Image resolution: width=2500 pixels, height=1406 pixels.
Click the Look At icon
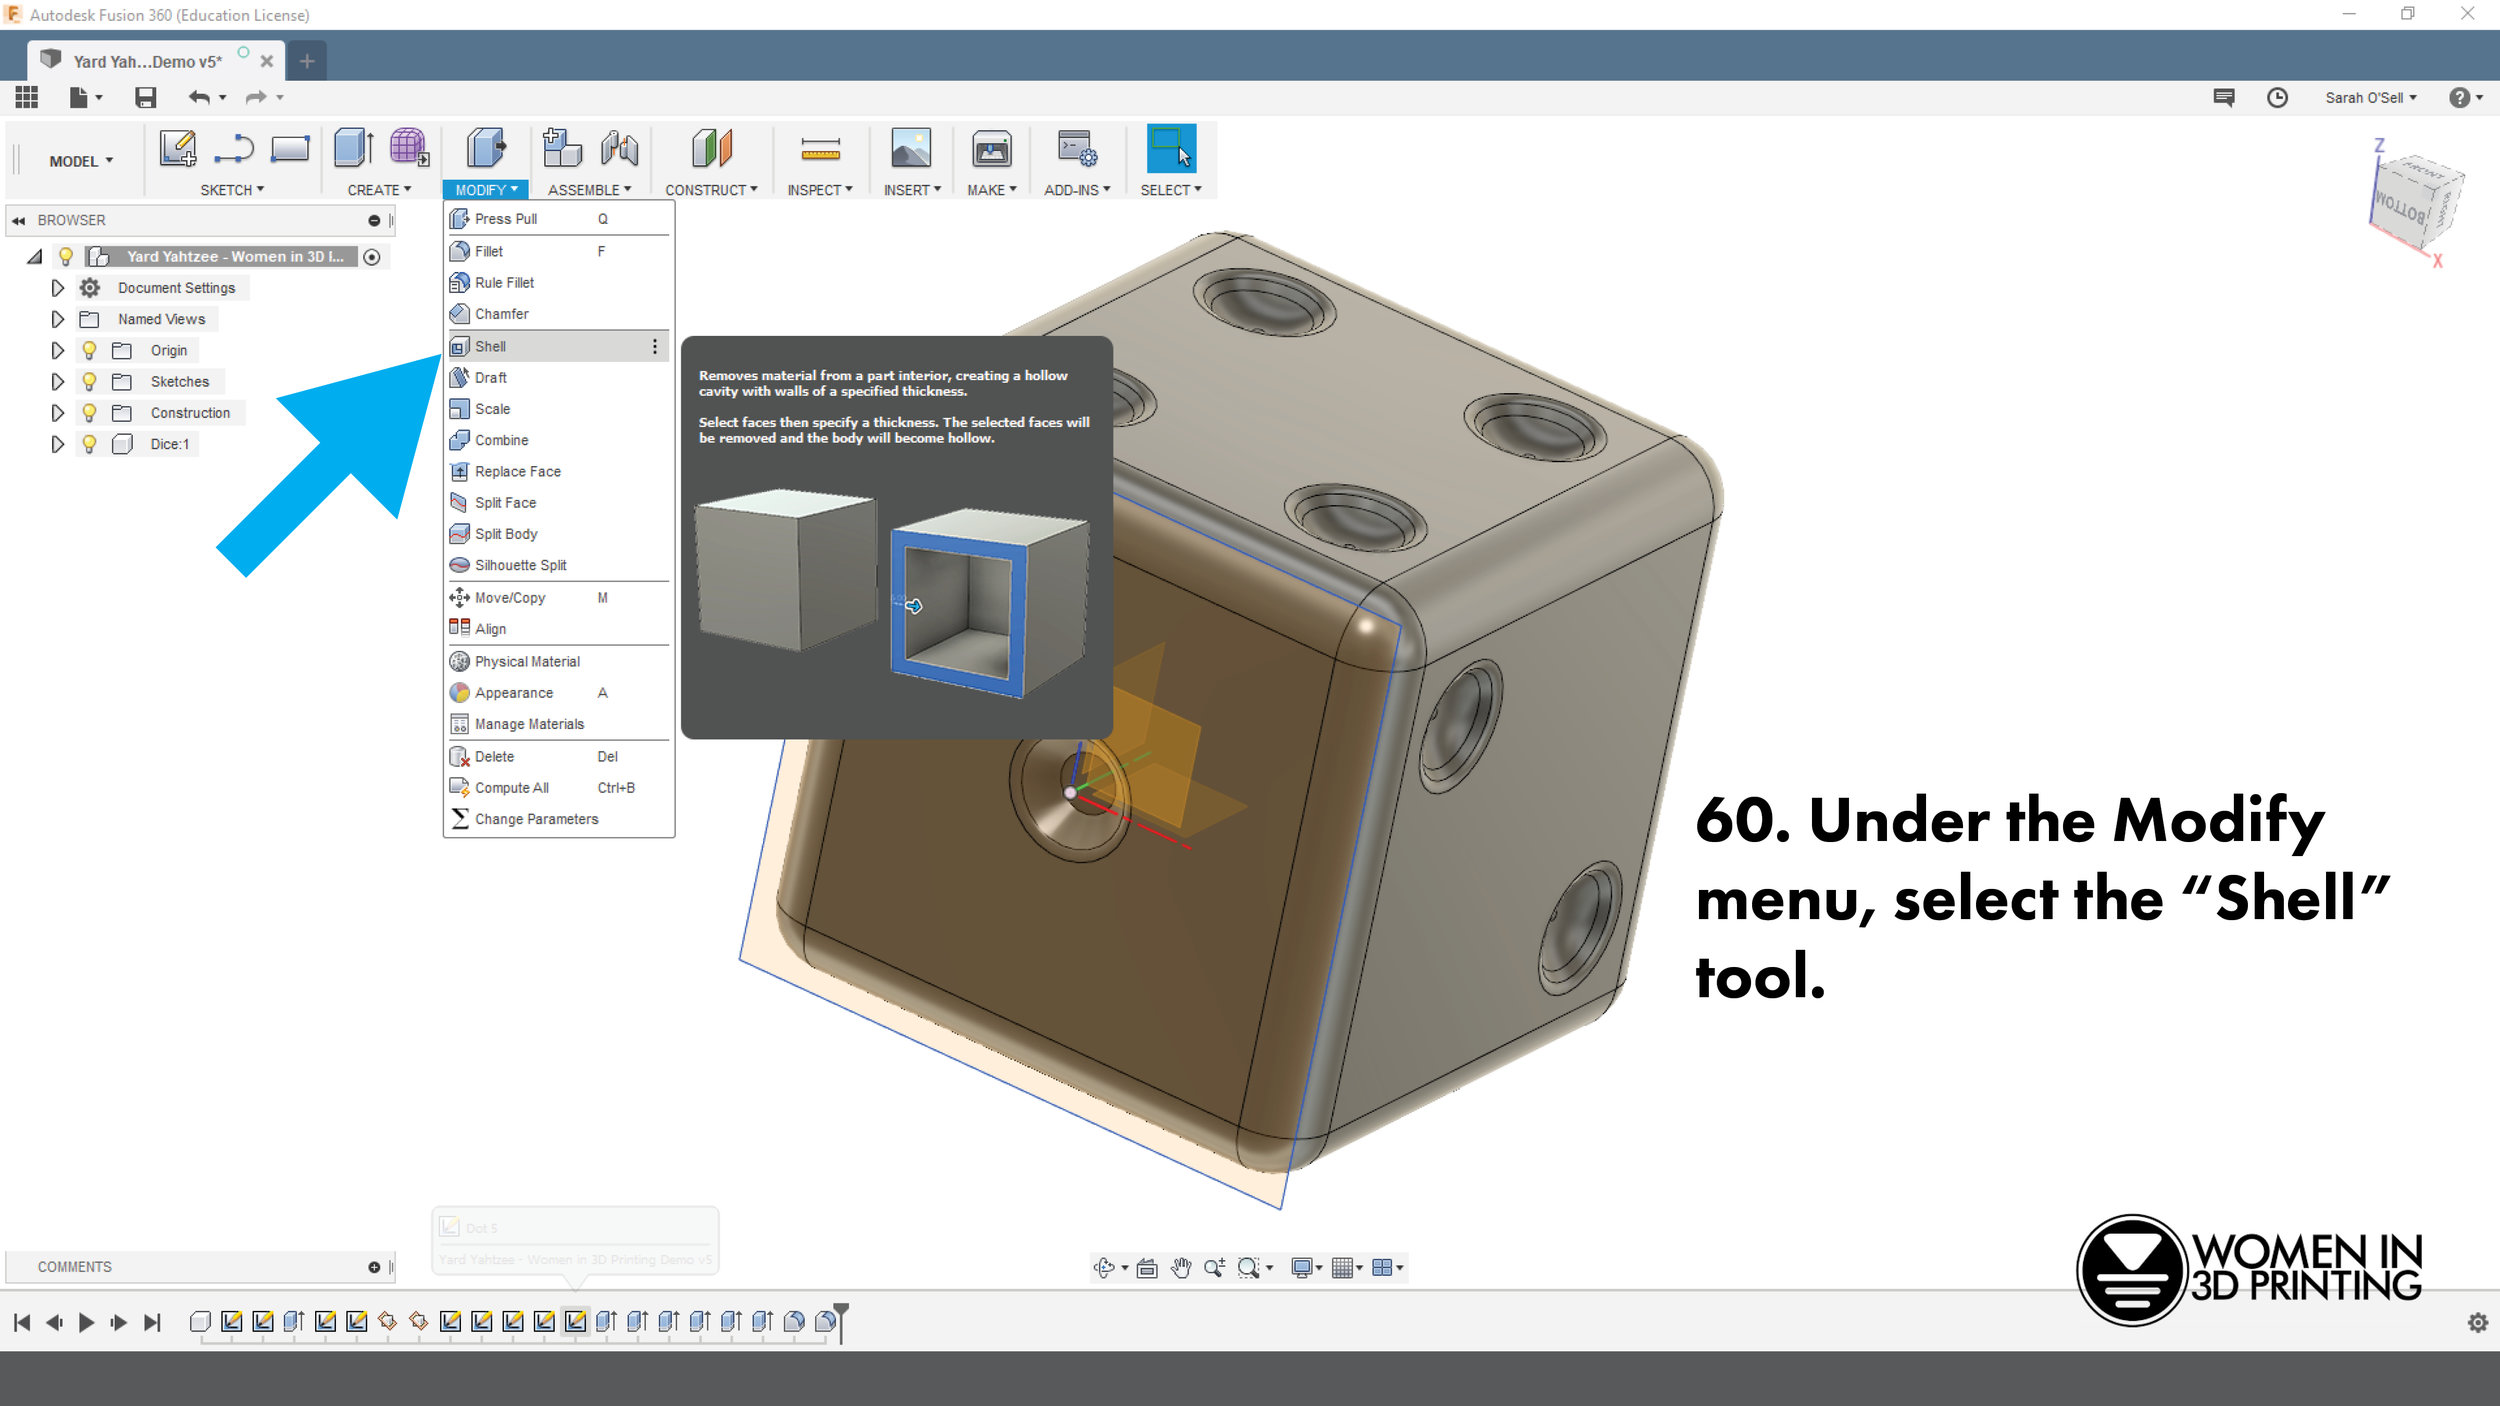(1147, 1268)
